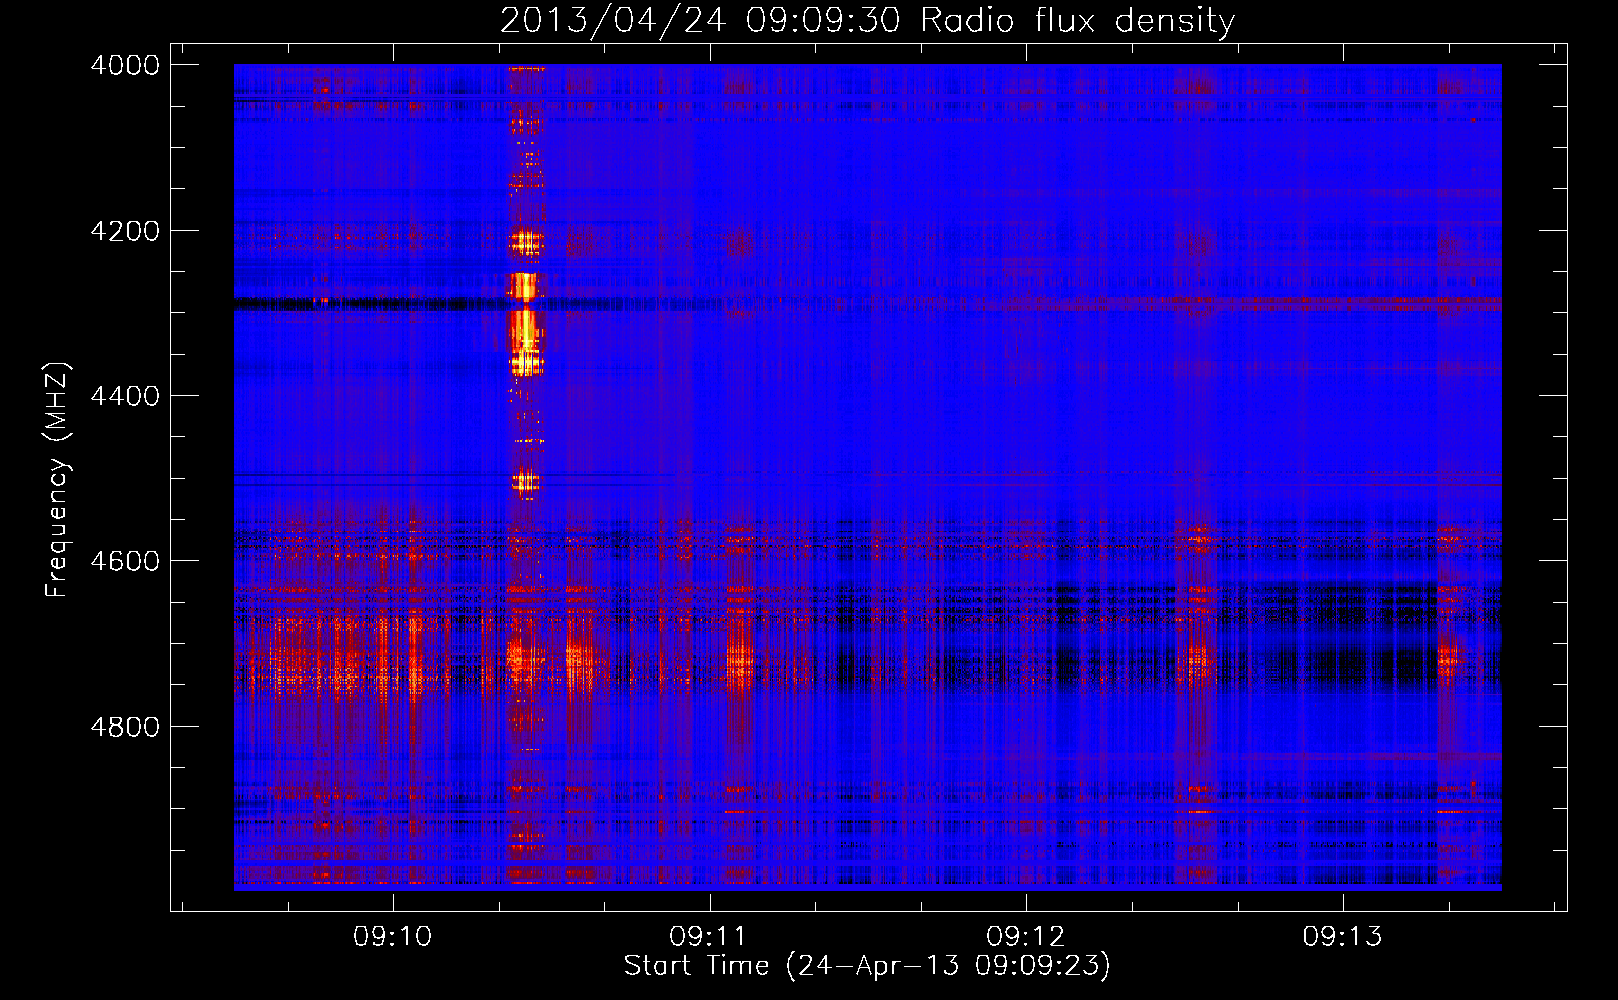This screenshot has height=1000, width=1618.
Task: Click the 4000 frequency axis label
Action: (125, 65)
